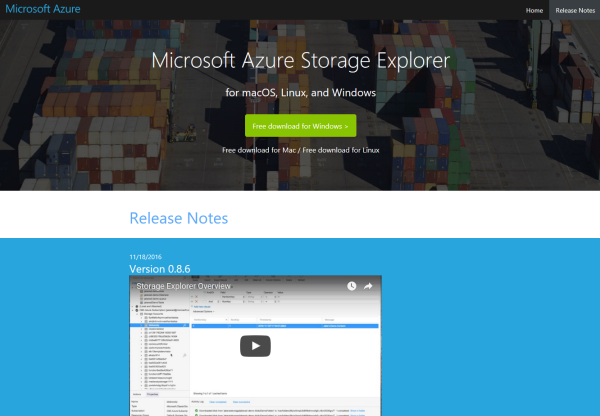Click the 11/18/2016 release date
The height and width of the screenshot is (416, 600).
tap(145, 257)
